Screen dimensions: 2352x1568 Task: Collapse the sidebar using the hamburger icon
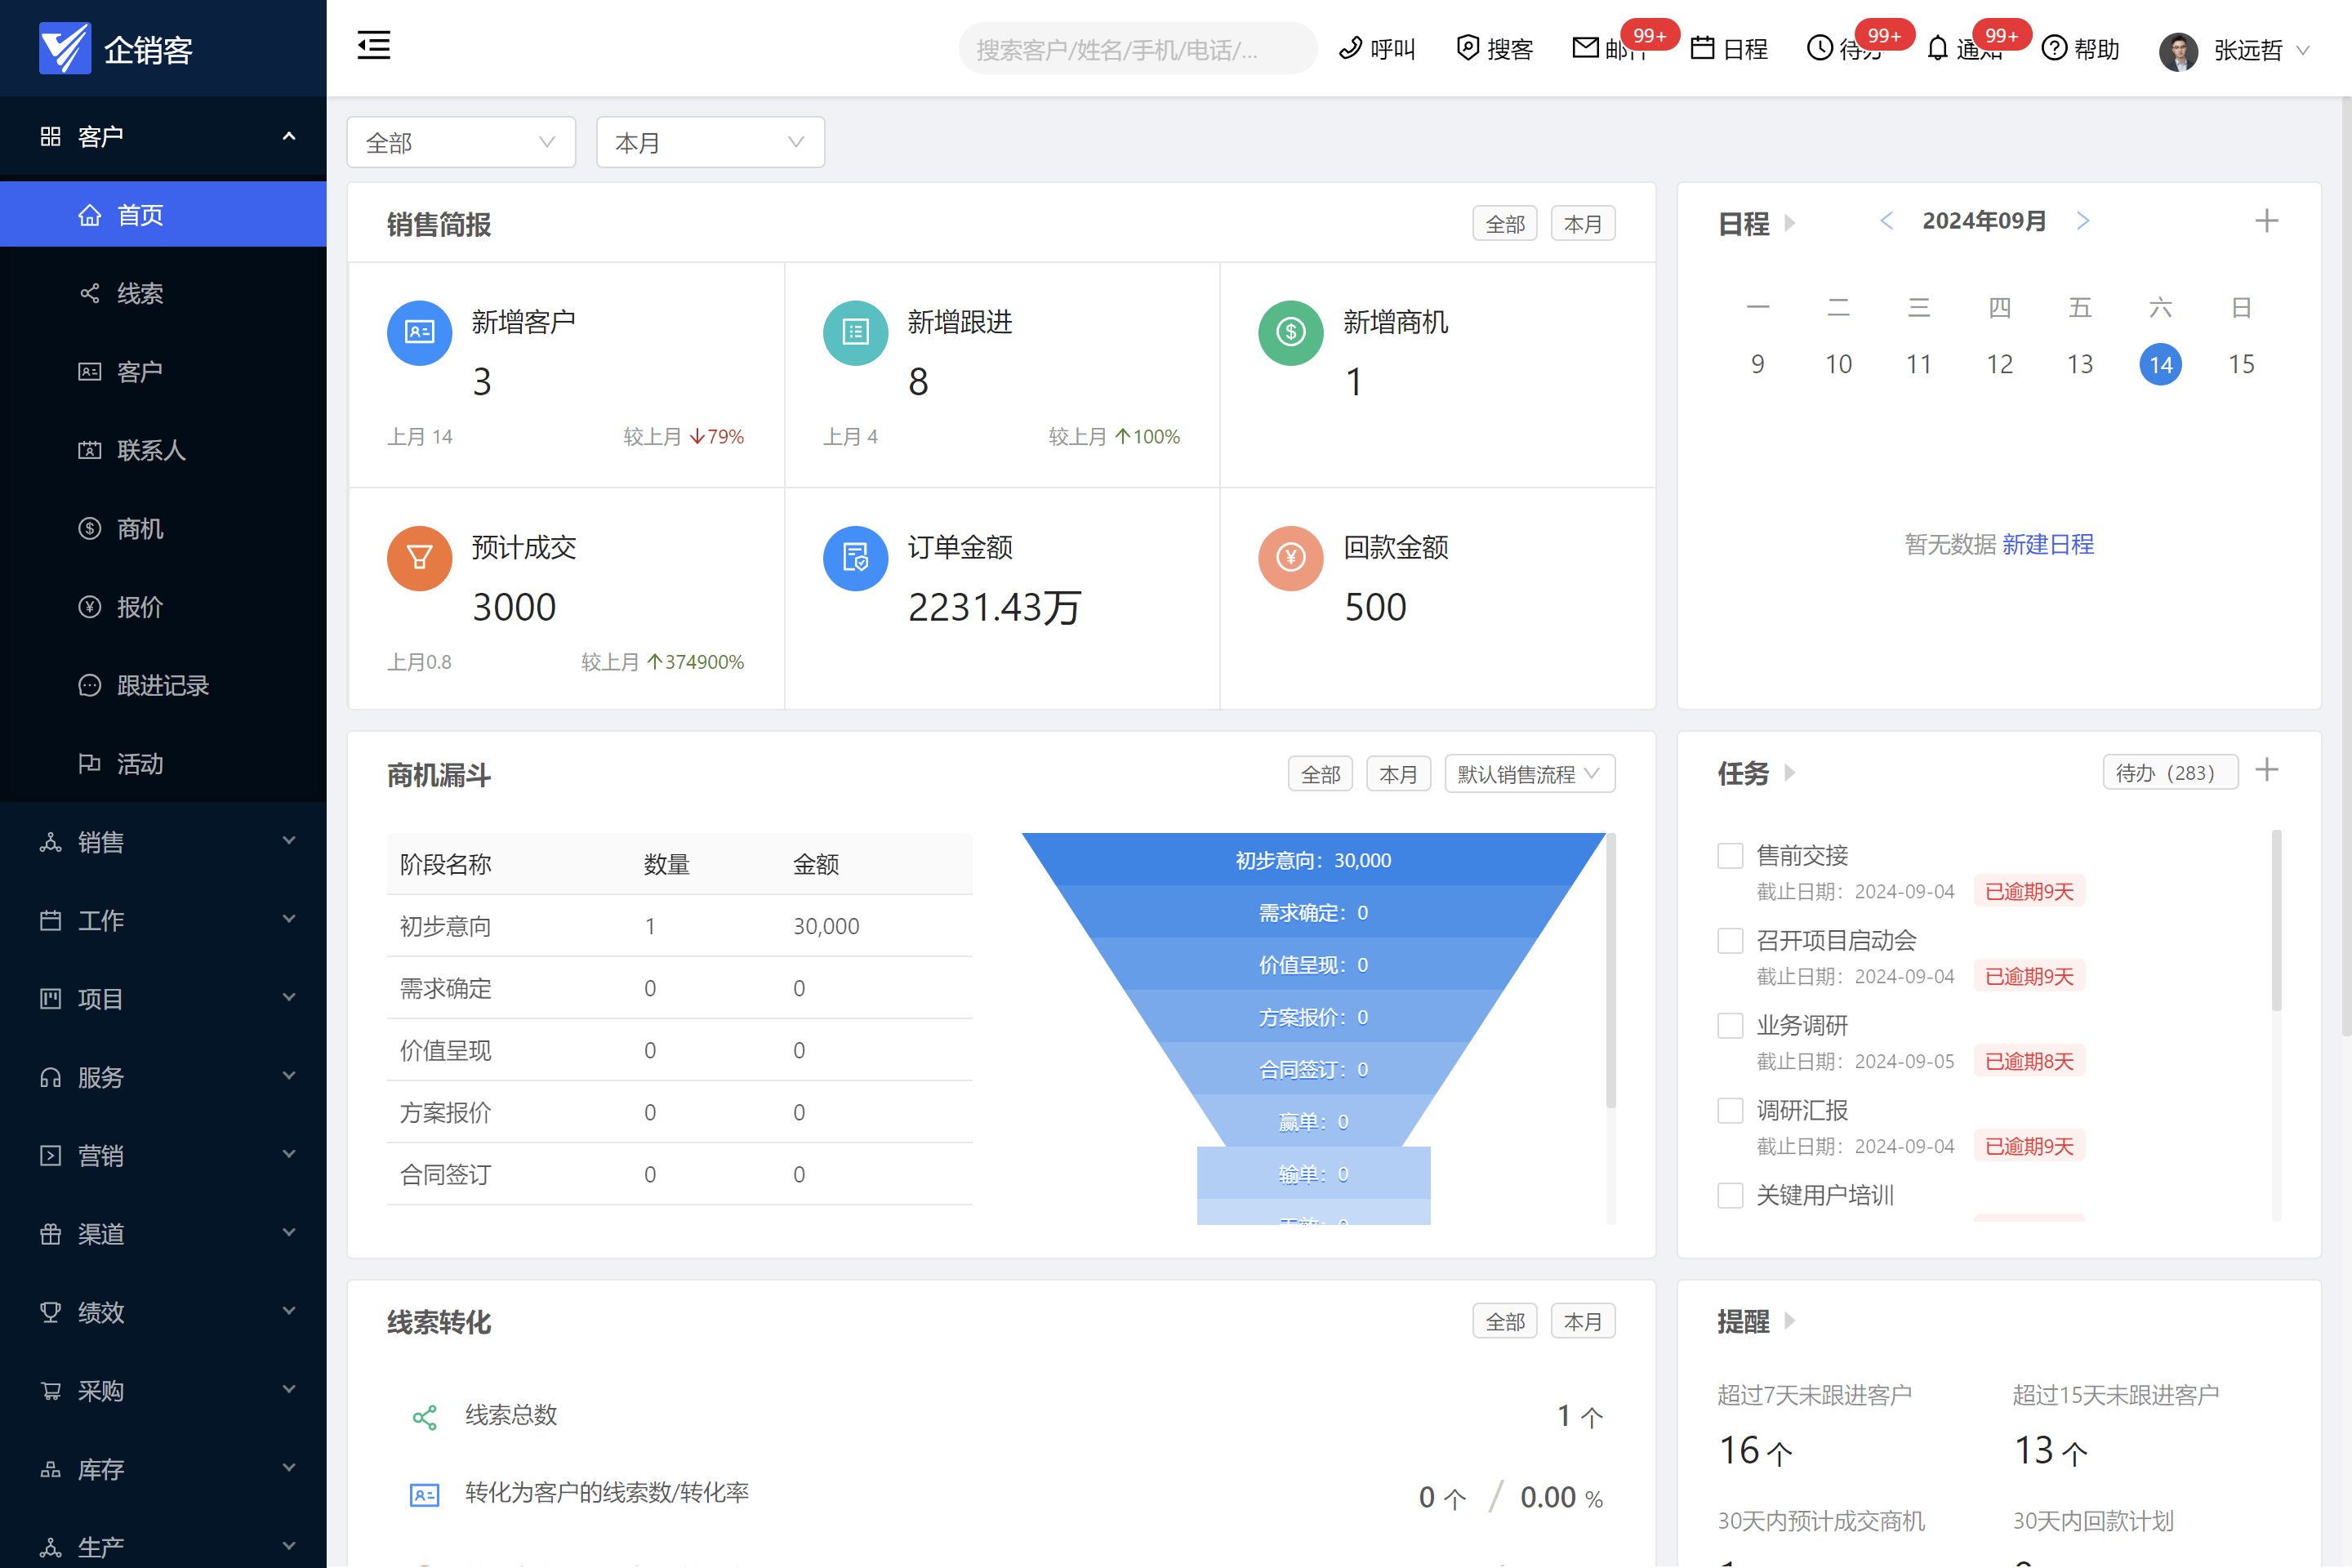(373, 46)
